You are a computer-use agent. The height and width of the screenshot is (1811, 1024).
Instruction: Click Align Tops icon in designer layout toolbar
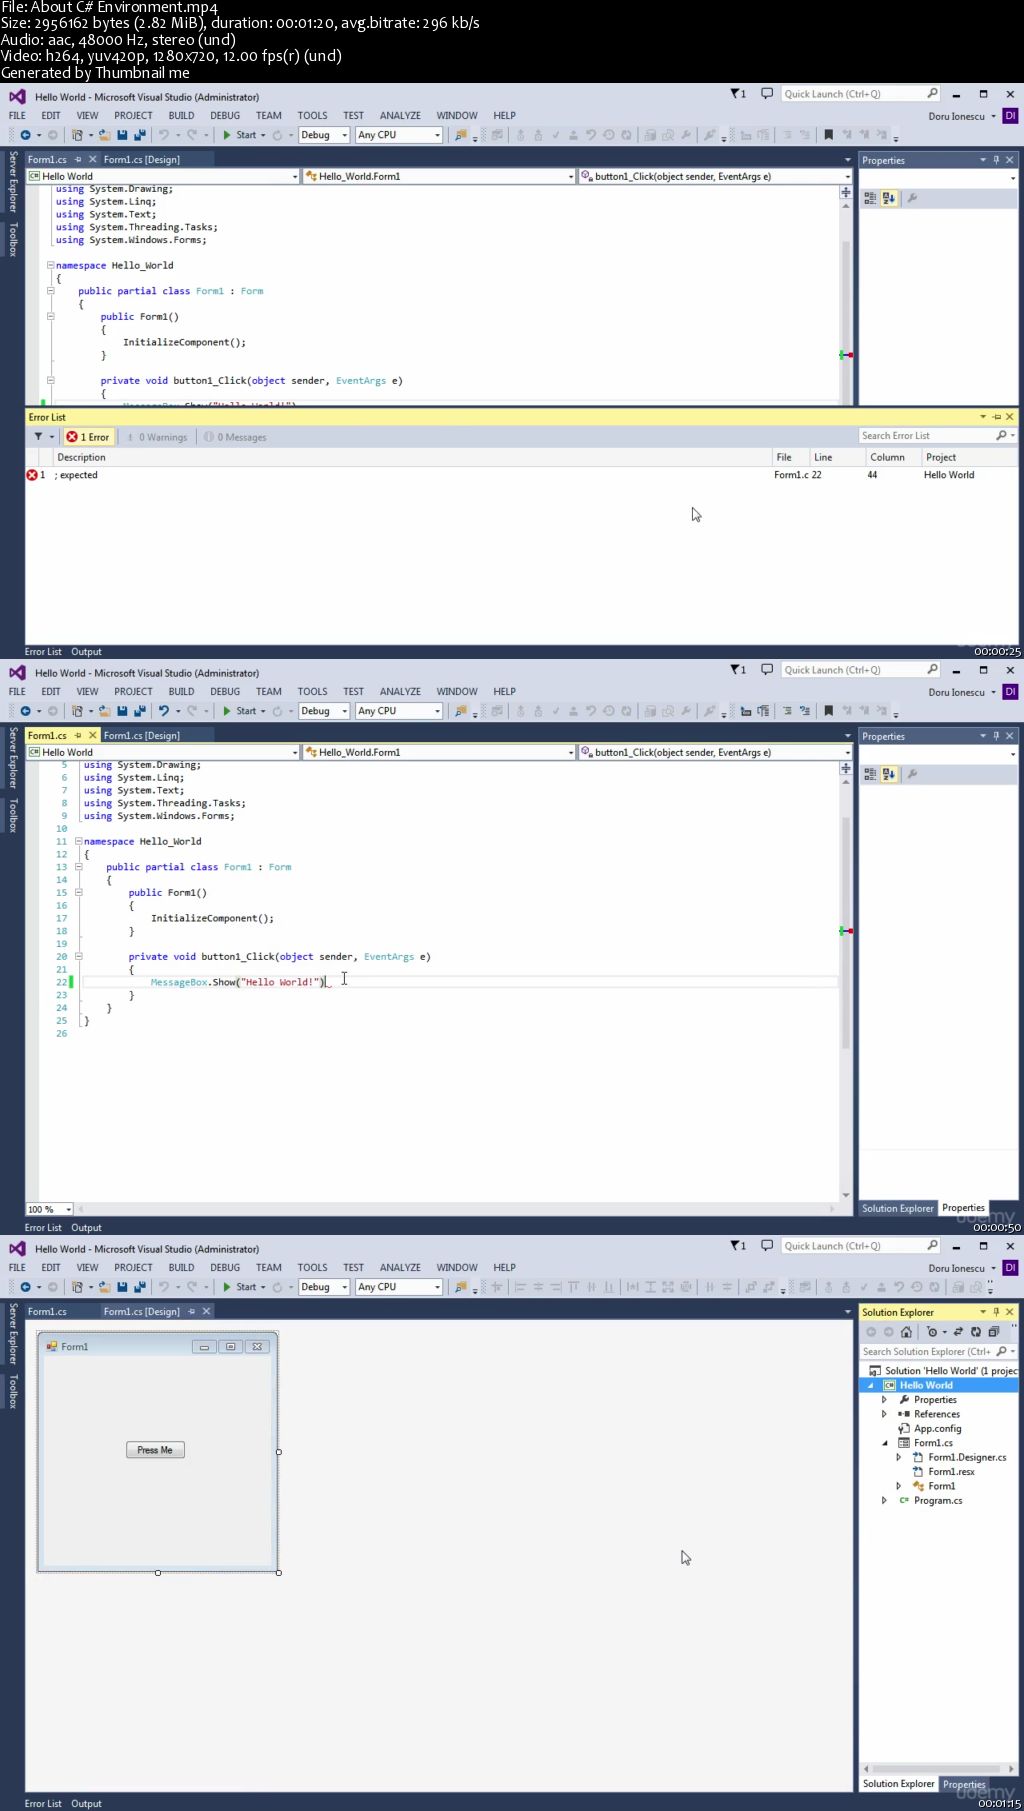(x=573, y=1287)
